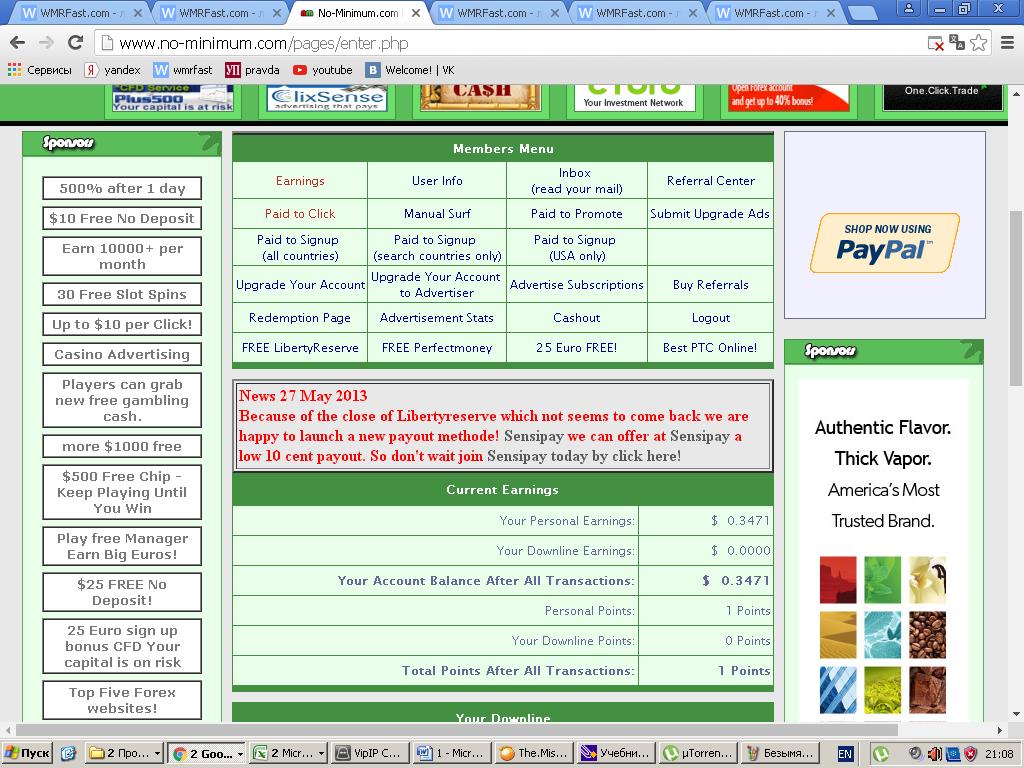
Task: Open Upgrade Your Account to Advertiser
Action: click(x=436, y=285)
